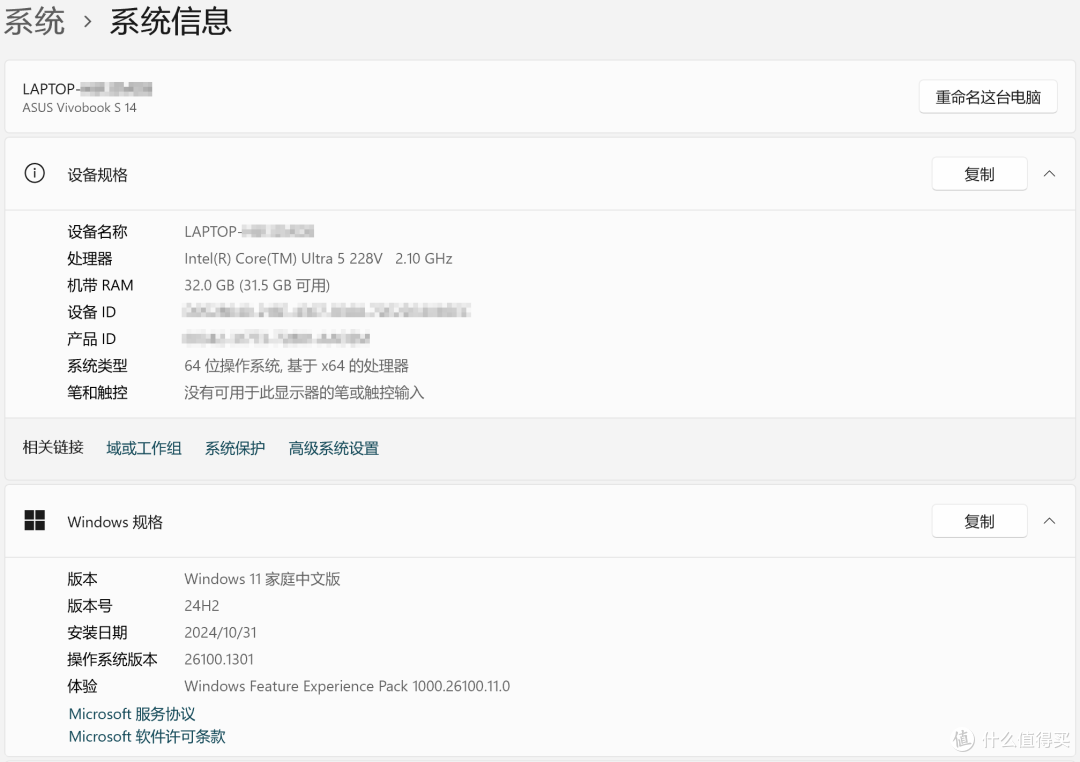The image size is (1080, 762).
Task: Collapse the 设备规格 section chevron
Action: [x=1049, y=174]
